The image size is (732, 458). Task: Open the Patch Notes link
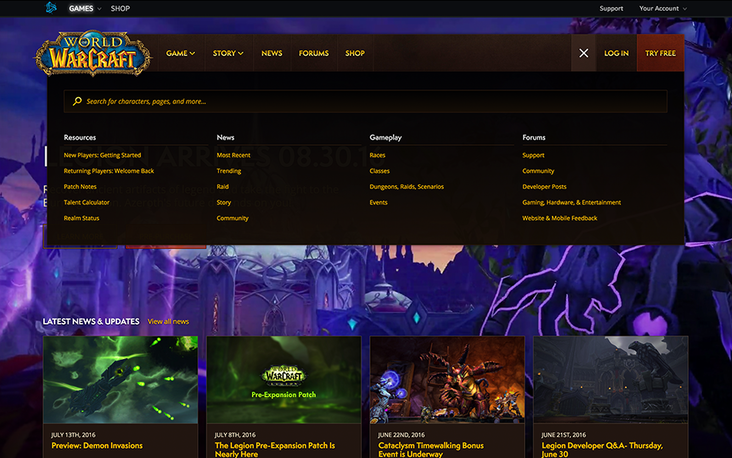click(x=80, y=186)
